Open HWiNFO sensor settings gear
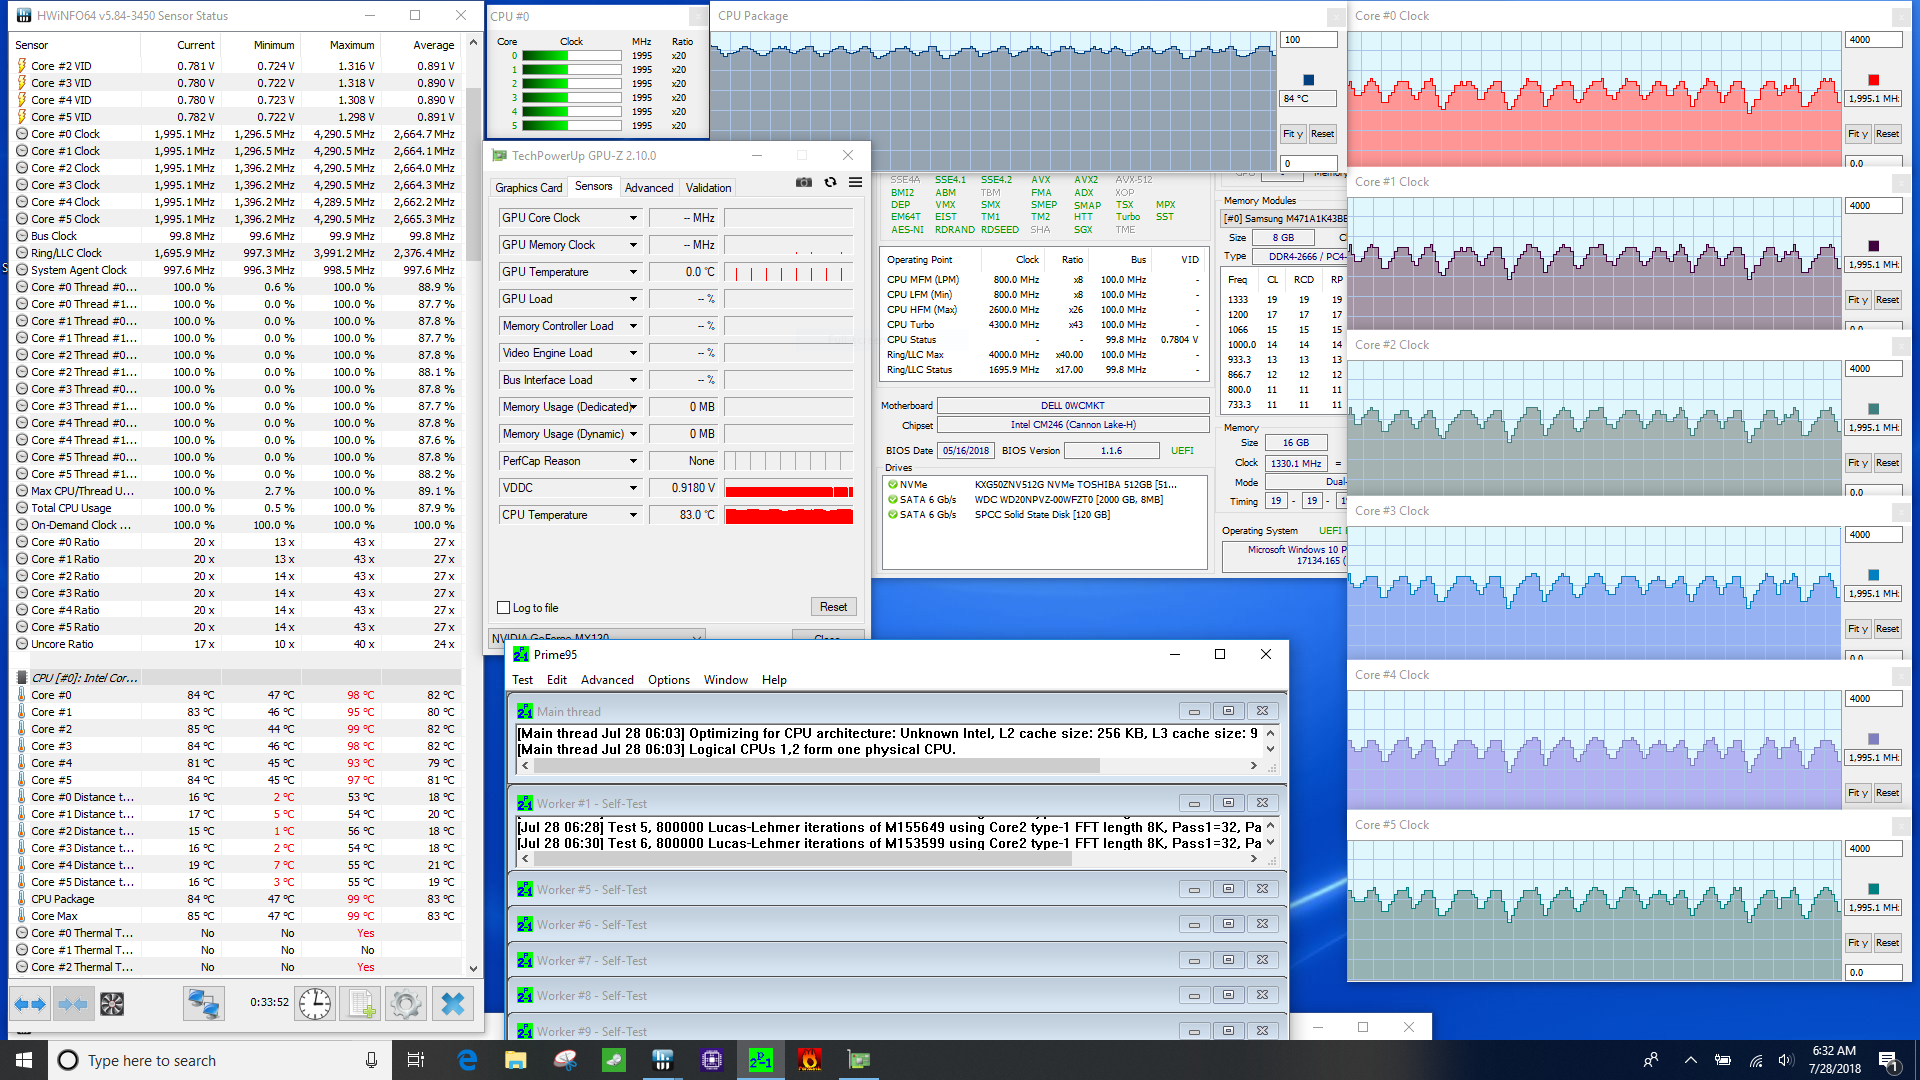1920x1080 pixels. 406,1004
